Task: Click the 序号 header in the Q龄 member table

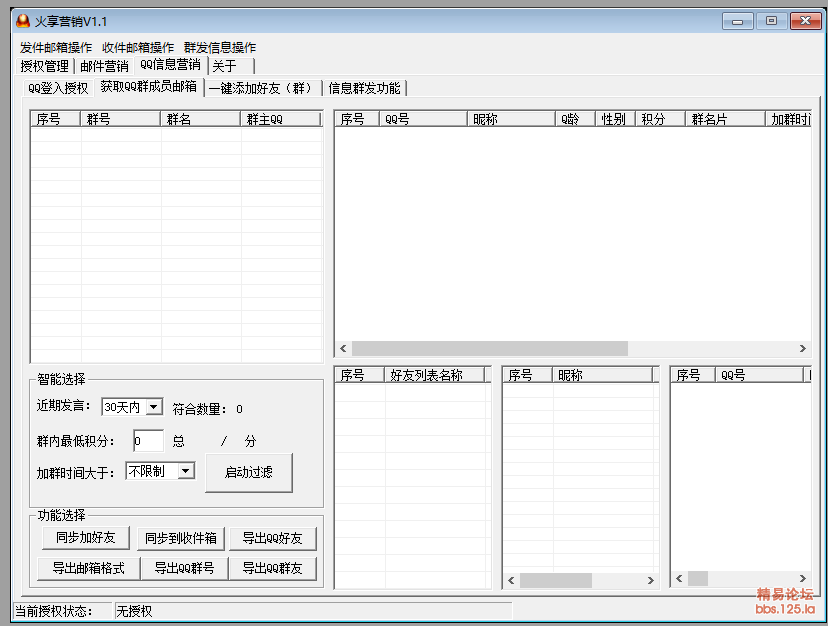Action: click(x=357, y=119)
